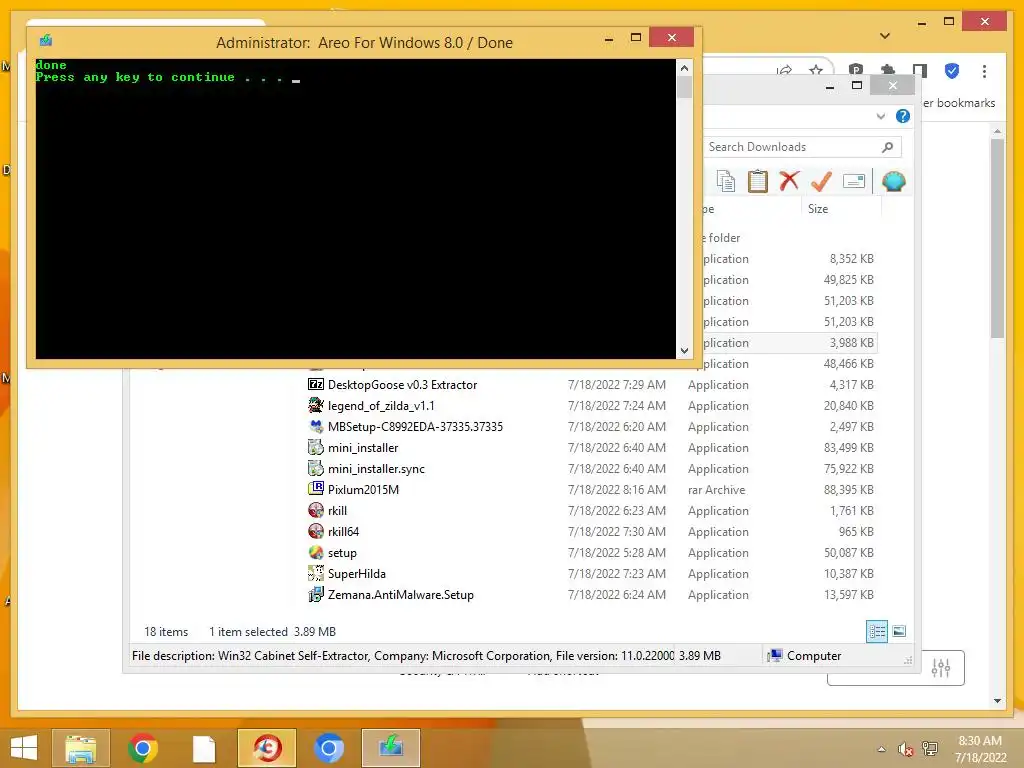
Task: Click the Chrome tab search chevron
Action: 885,36
